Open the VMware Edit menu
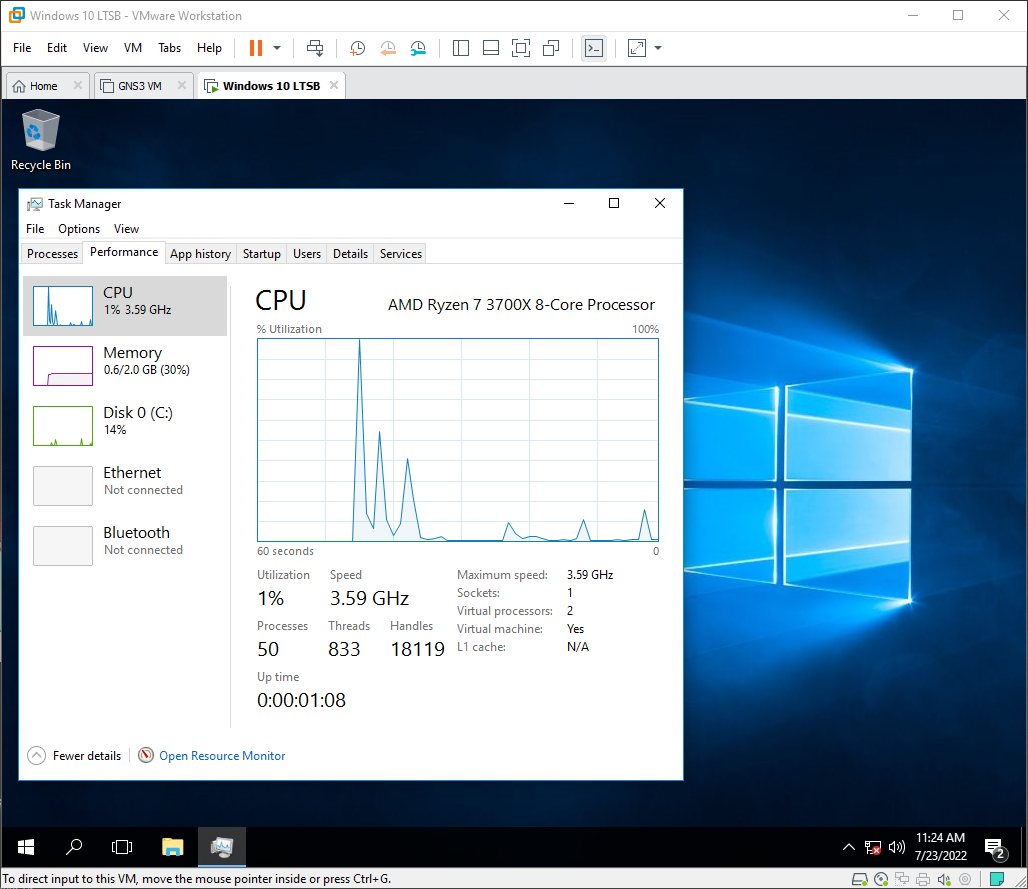 (57, 48)
